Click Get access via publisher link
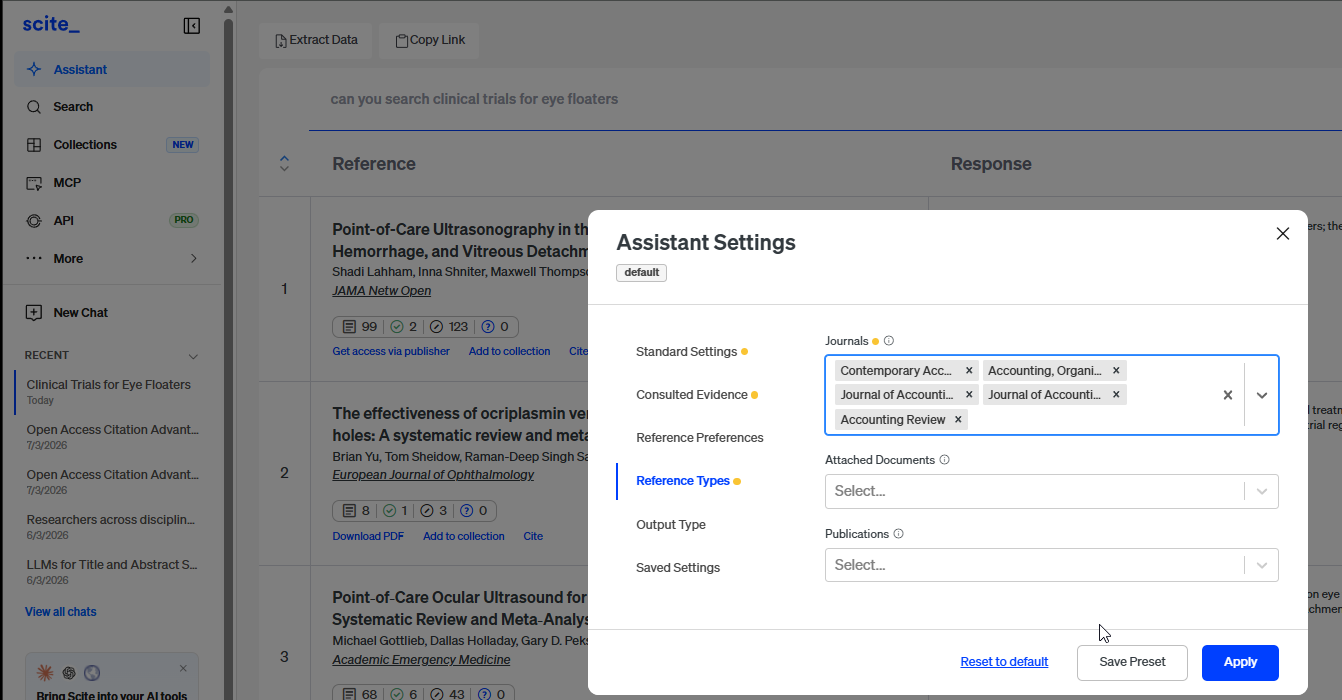This screenshot has width=1342, height=700. click(391, 351)
